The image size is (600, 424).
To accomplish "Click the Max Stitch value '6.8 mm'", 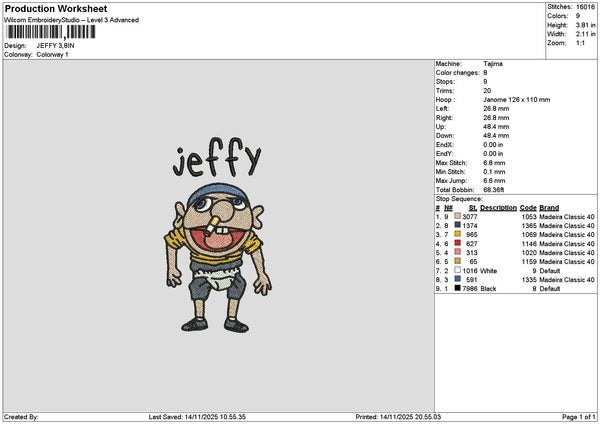I will [x=494, y=163].
